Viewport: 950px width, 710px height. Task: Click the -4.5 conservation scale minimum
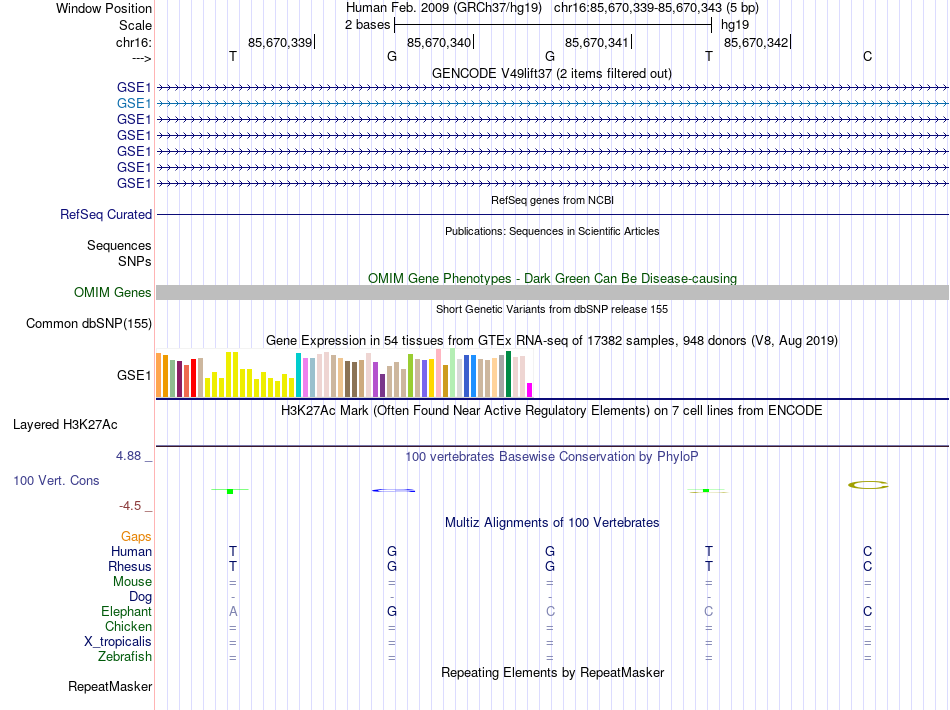pos(130,506)
